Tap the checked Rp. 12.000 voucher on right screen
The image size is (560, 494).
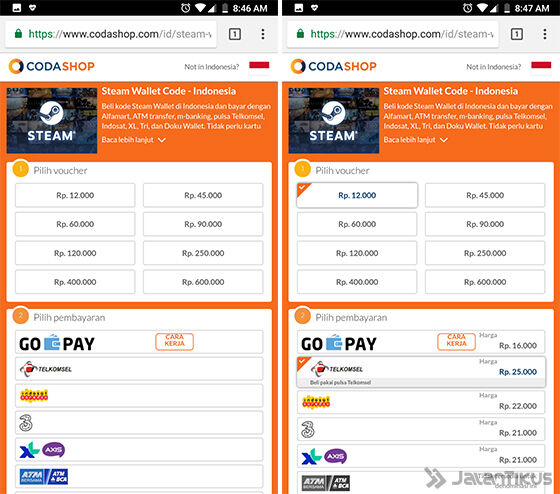tap(357, 195)
